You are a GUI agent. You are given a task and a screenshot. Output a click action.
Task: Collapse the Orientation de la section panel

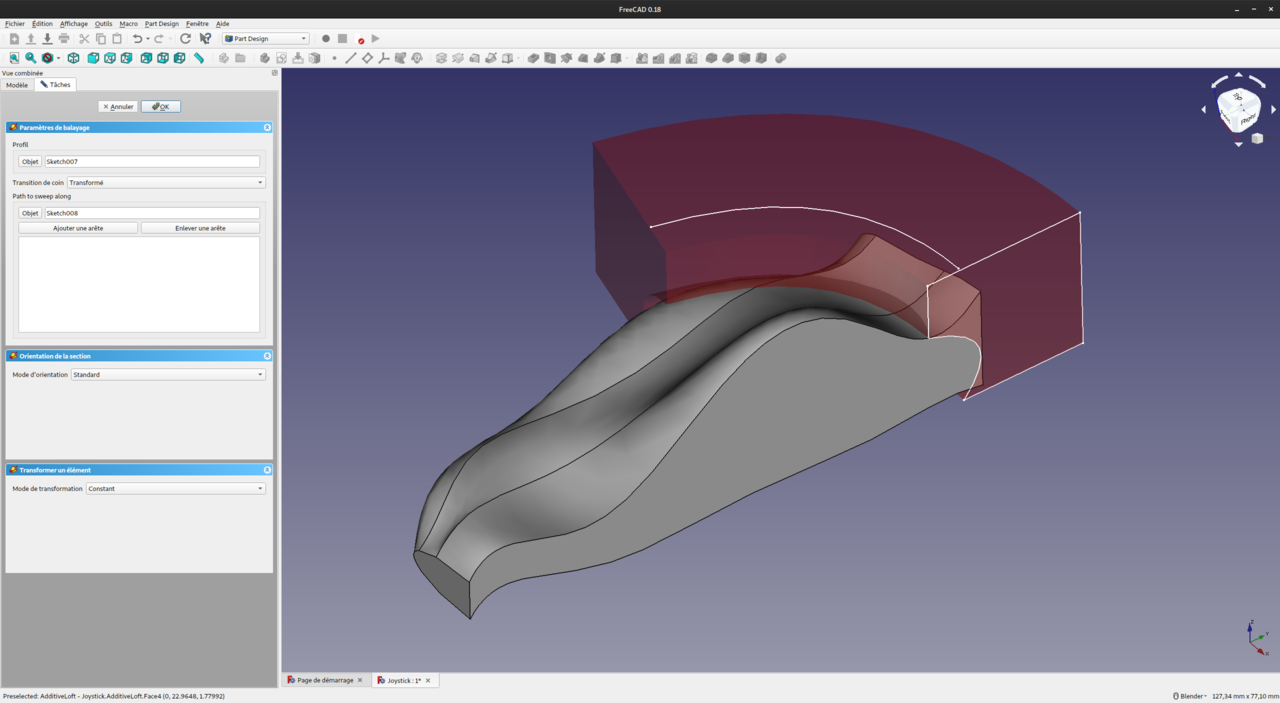pyautogui.click(x=267, y=356)
